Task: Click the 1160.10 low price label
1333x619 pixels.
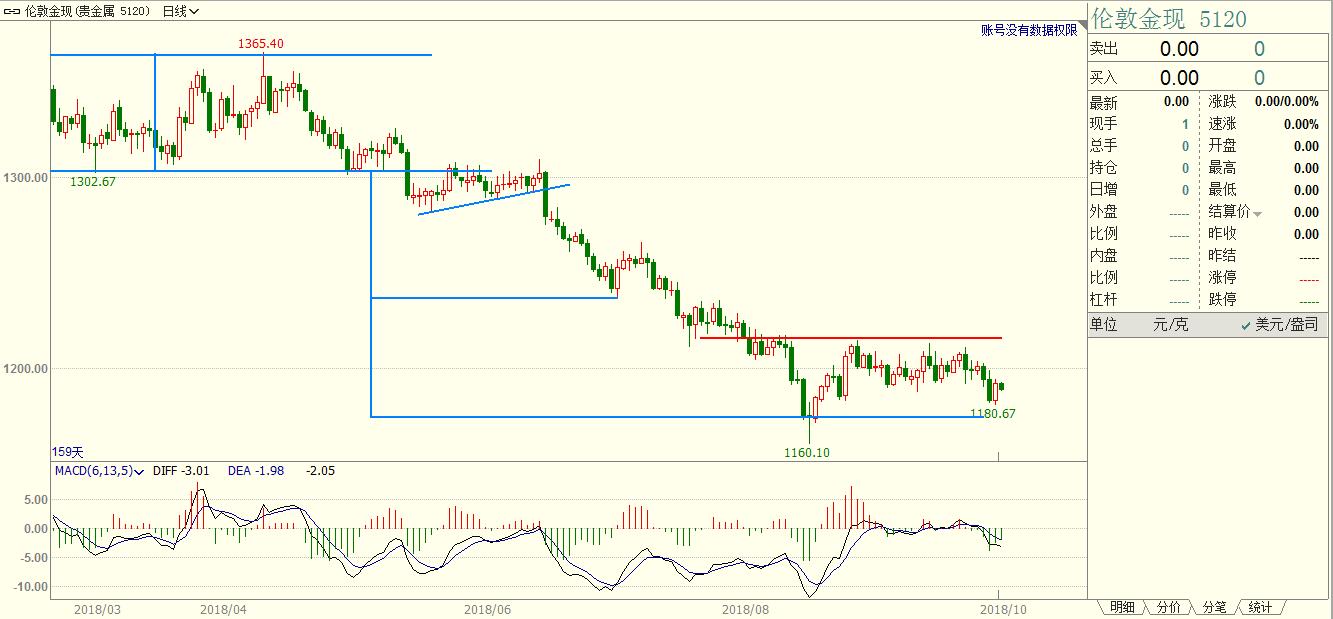Action: pos(806,452)
